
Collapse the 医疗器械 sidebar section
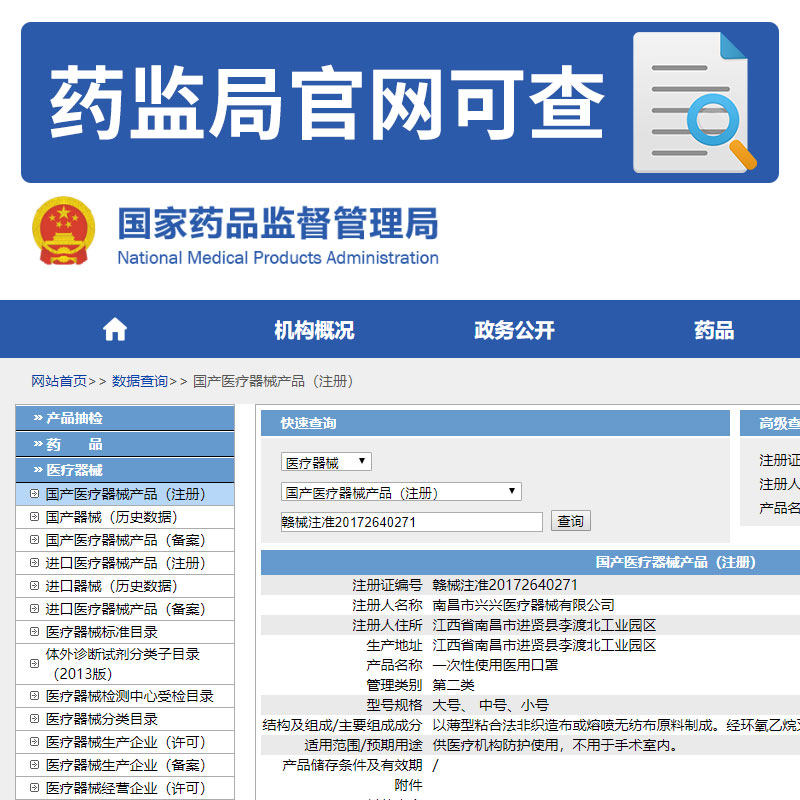coord(125,470)
